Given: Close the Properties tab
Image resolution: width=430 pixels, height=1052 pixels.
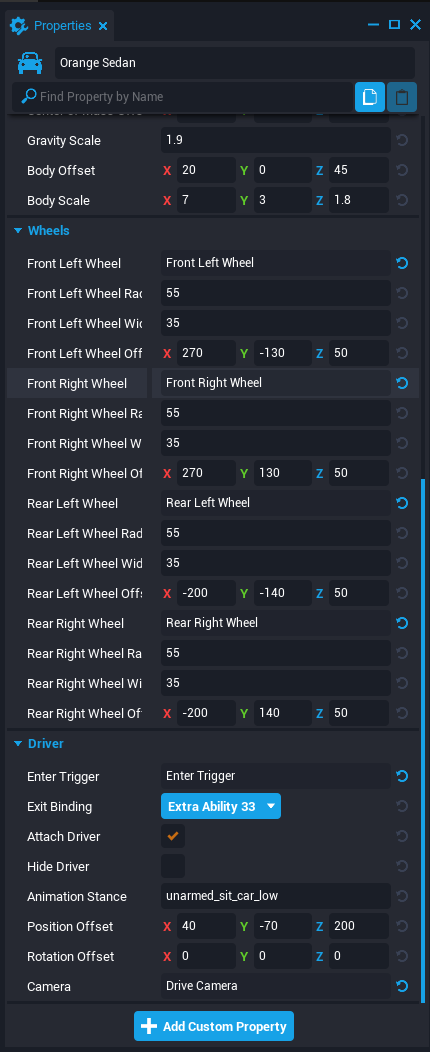Looking at the screenshot, I should click(x=103, y=26).
